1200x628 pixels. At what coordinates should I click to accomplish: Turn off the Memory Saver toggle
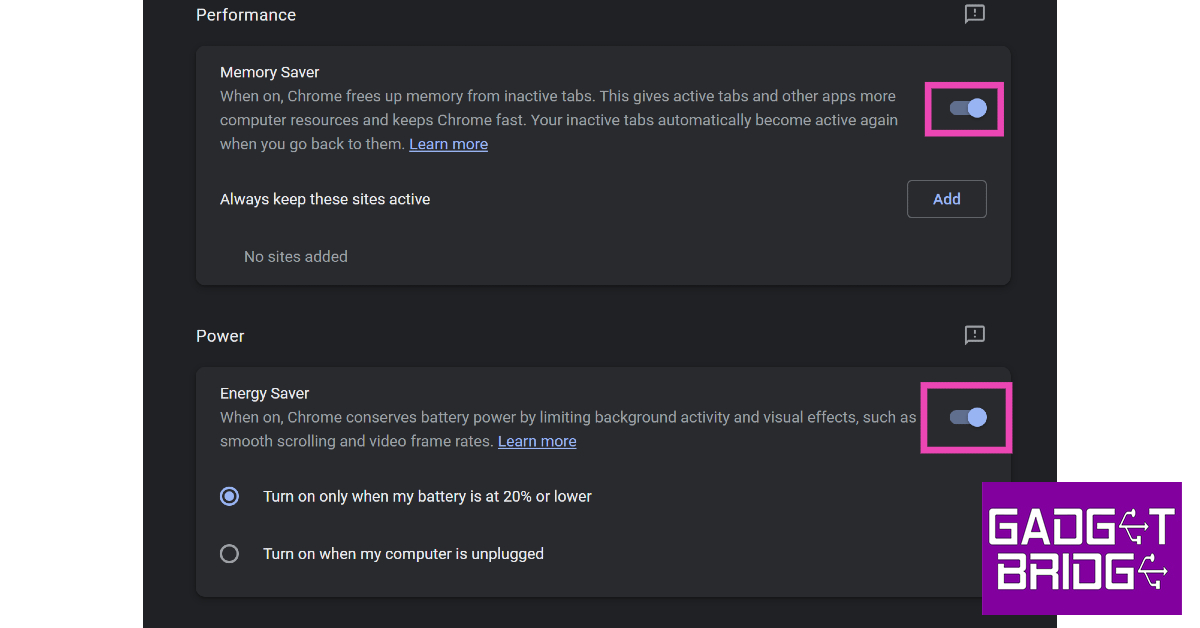point(968,108)
